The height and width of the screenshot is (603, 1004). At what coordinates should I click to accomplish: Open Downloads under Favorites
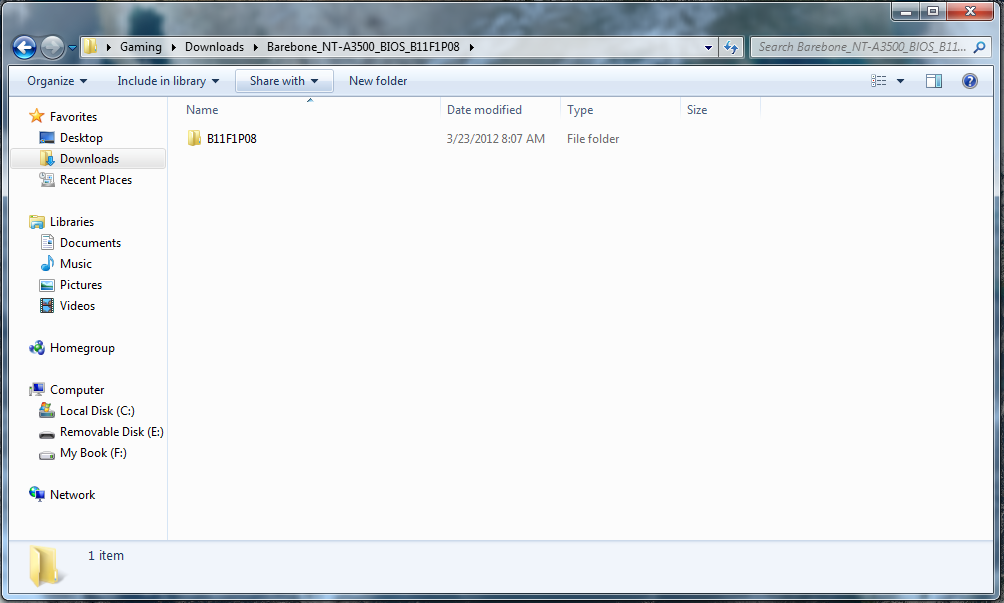(89, 159)
